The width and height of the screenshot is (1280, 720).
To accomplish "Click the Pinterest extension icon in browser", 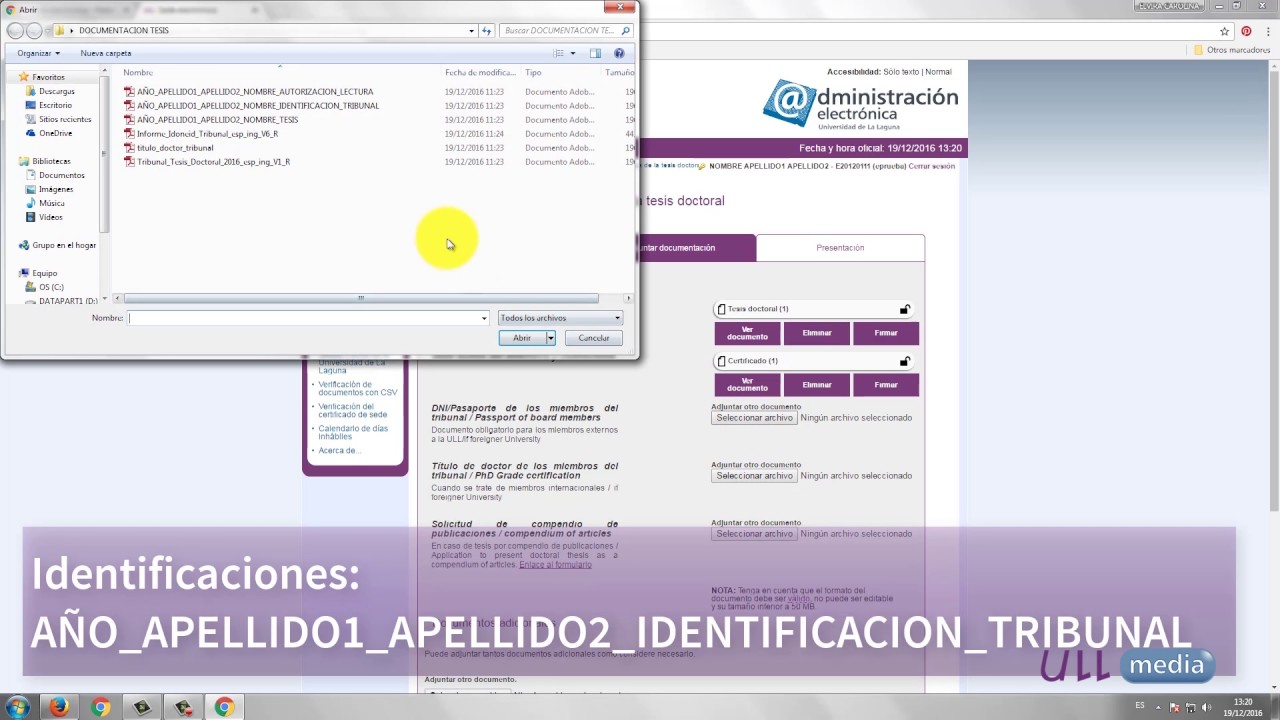I will pyautogui.click(x=1246, y=31).
